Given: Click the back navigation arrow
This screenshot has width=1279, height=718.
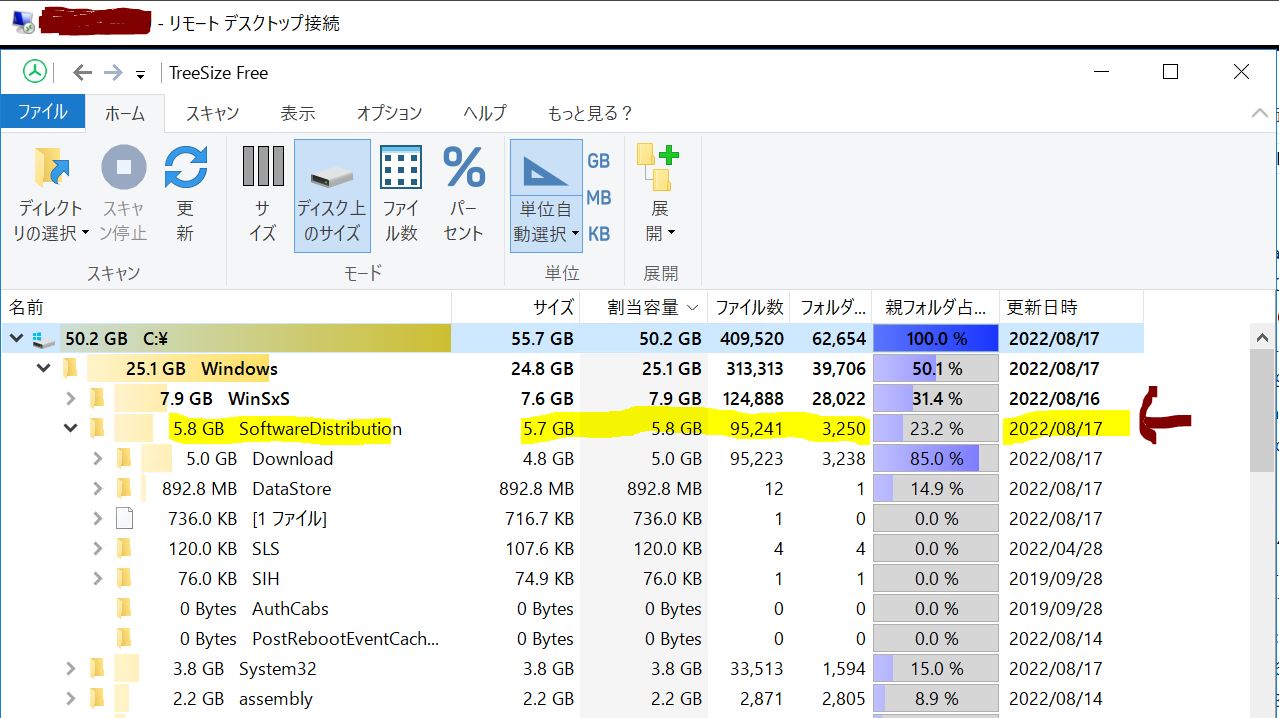Looking at the screenshot, I should [x=82, y=73].
